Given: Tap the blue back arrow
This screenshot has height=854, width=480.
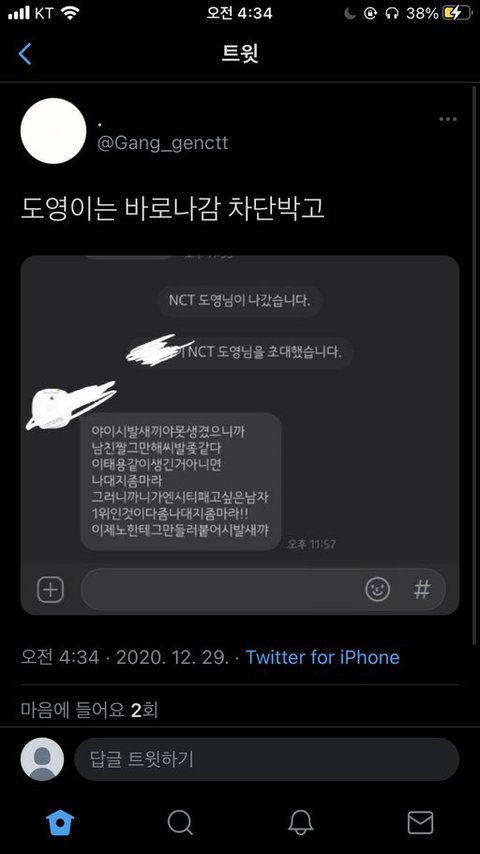Looking at the screenshot, I should [25, 54].
